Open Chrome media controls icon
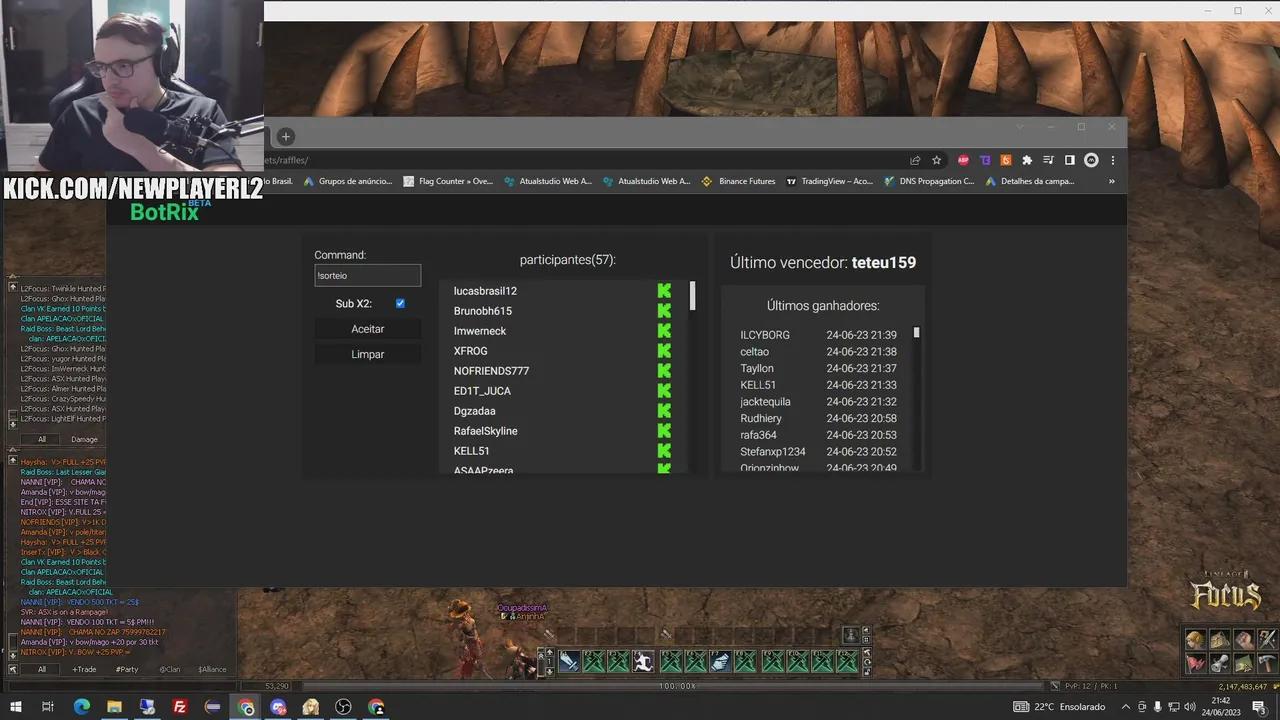The image size is (1280, 720). pos(1048,160)
